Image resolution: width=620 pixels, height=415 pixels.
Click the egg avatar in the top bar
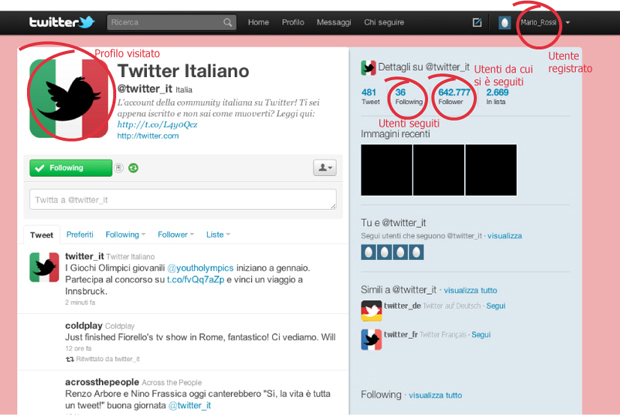click(504, 23)
